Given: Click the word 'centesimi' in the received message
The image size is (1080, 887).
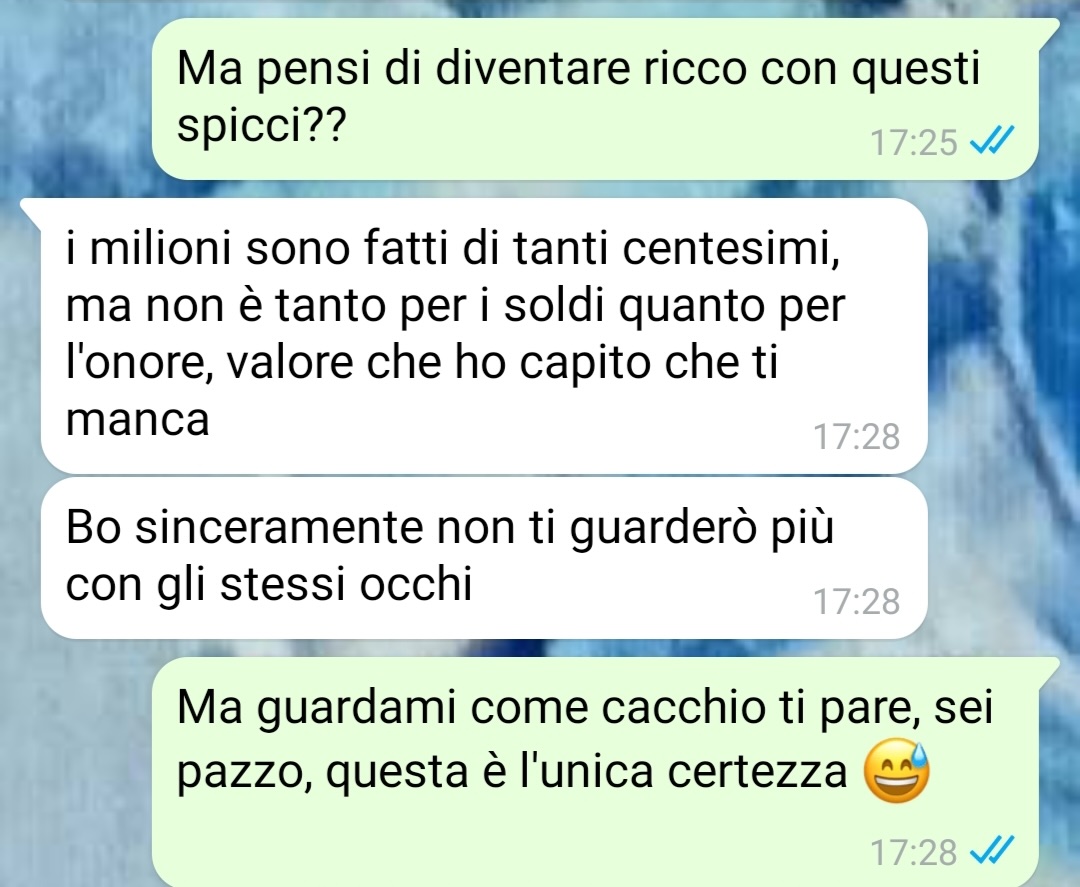Looking at the screenshot, I should pyautogui.click(x=730, y=248).
